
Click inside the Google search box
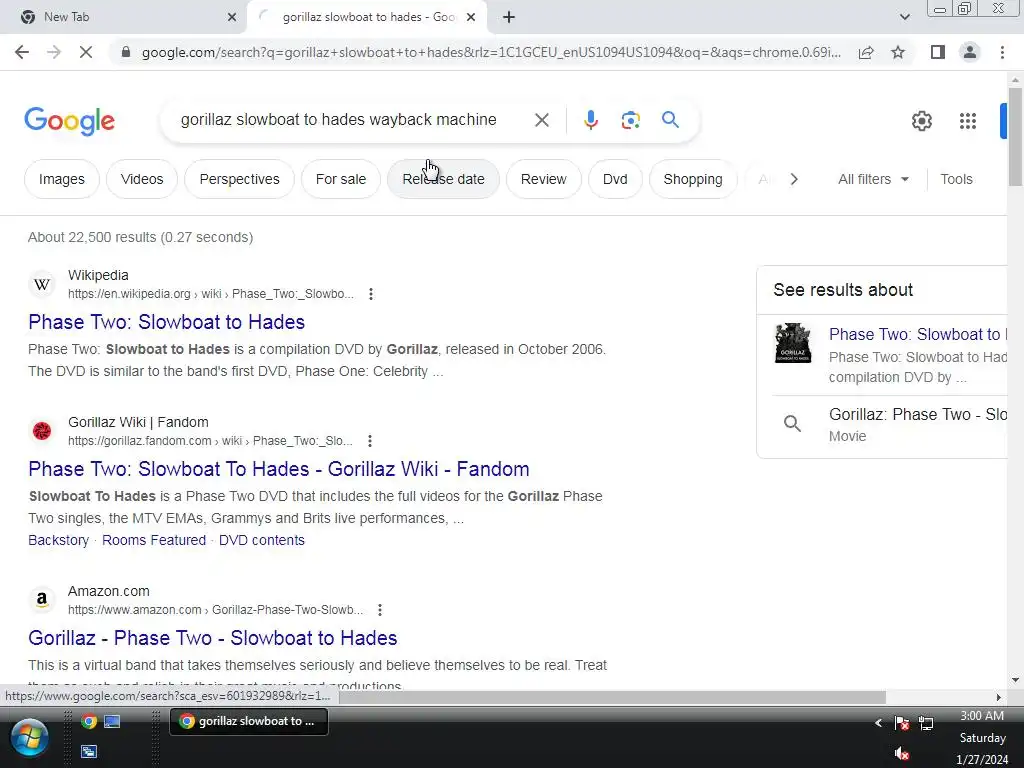point(338,120)
